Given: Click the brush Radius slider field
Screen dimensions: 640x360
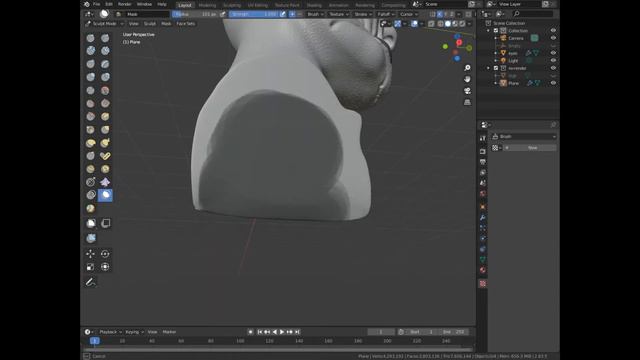Looking at the screenshot, I should pos(195,14).
